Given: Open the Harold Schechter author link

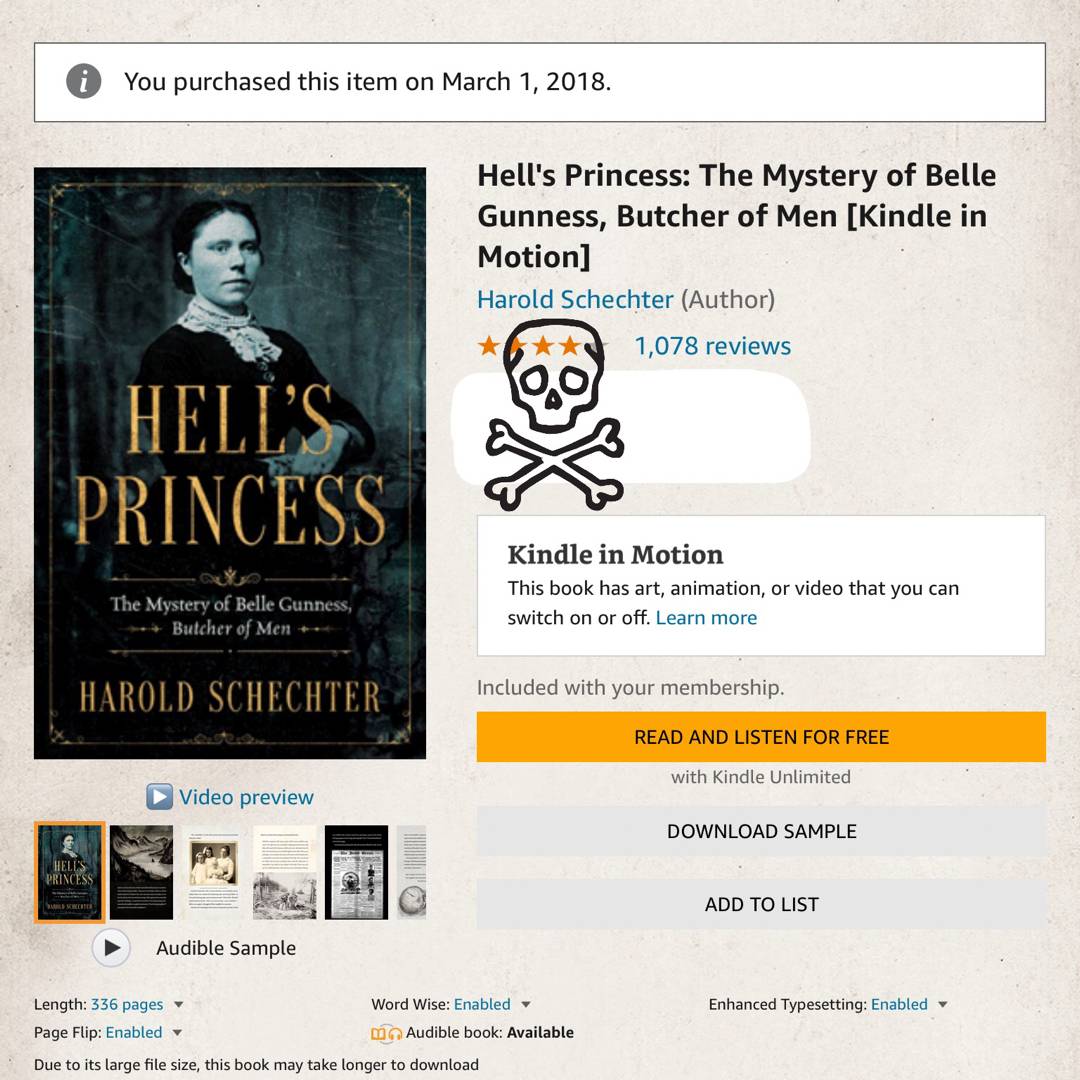Looking at the screenshot, I should (x=575, y=299).
